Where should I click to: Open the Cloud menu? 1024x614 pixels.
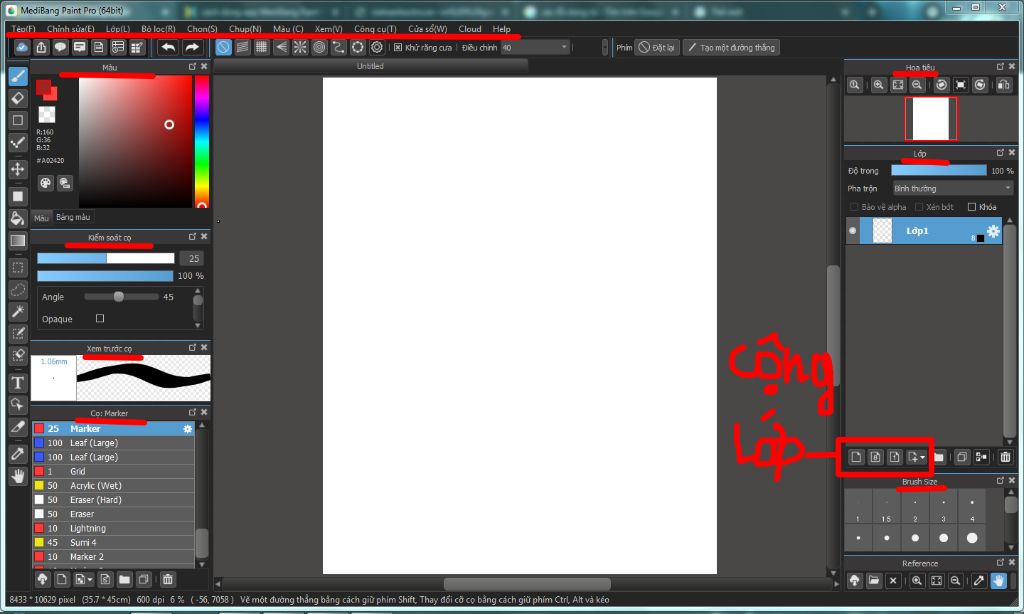click(470, 29)
